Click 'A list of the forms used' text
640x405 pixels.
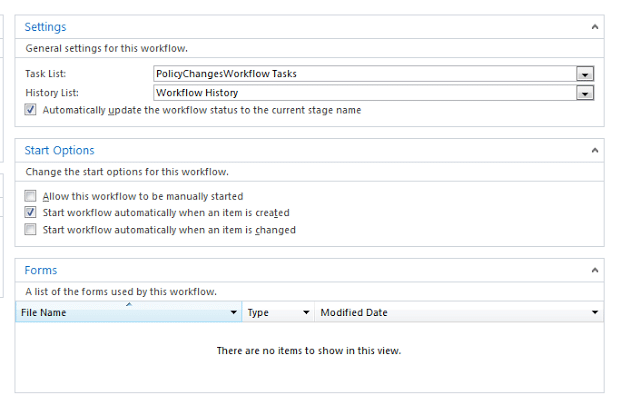point(121,292)
